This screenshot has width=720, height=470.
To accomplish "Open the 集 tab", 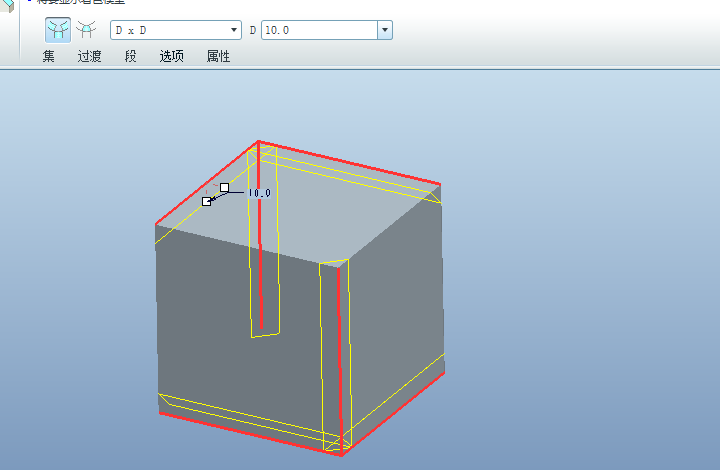I will pyautogui.click(x=49, y=56).
